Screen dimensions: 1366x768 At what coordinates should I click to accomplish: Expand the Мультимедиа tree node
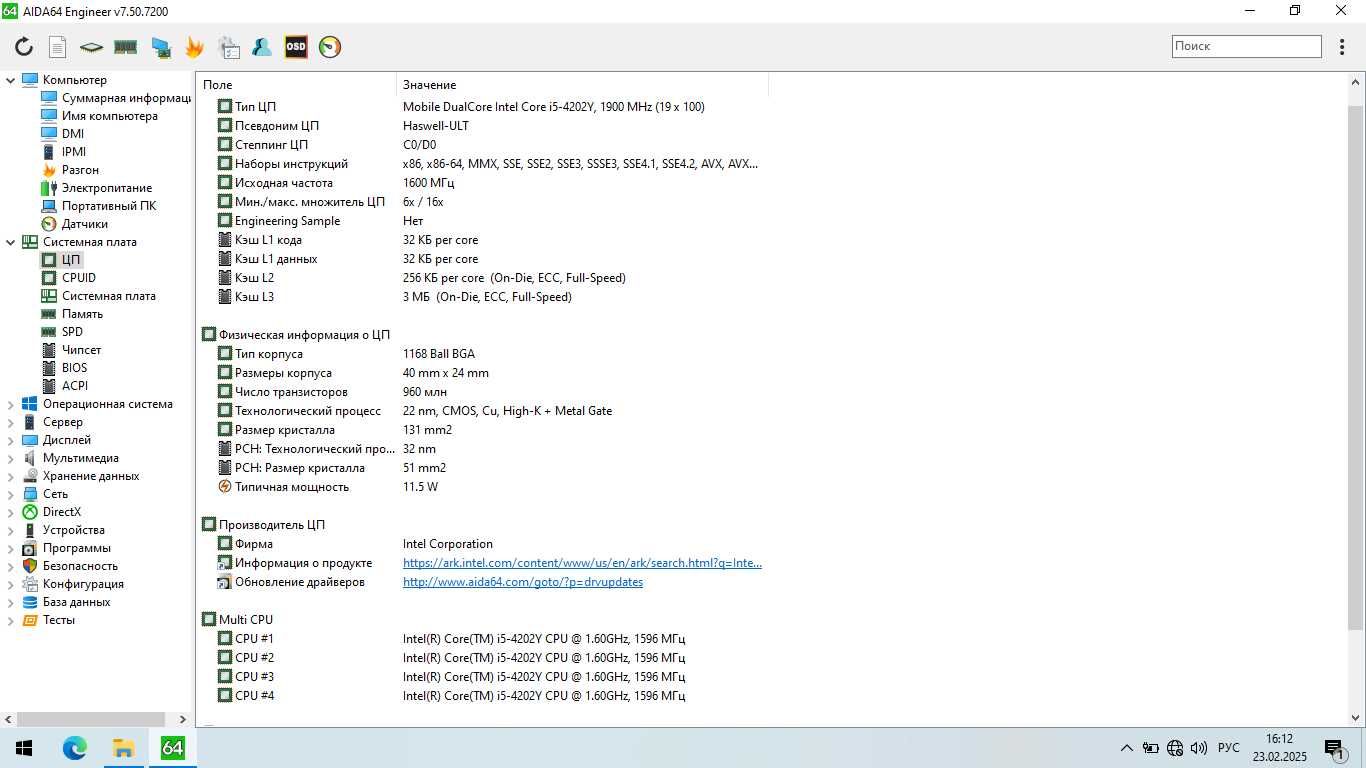pos(11,458)
